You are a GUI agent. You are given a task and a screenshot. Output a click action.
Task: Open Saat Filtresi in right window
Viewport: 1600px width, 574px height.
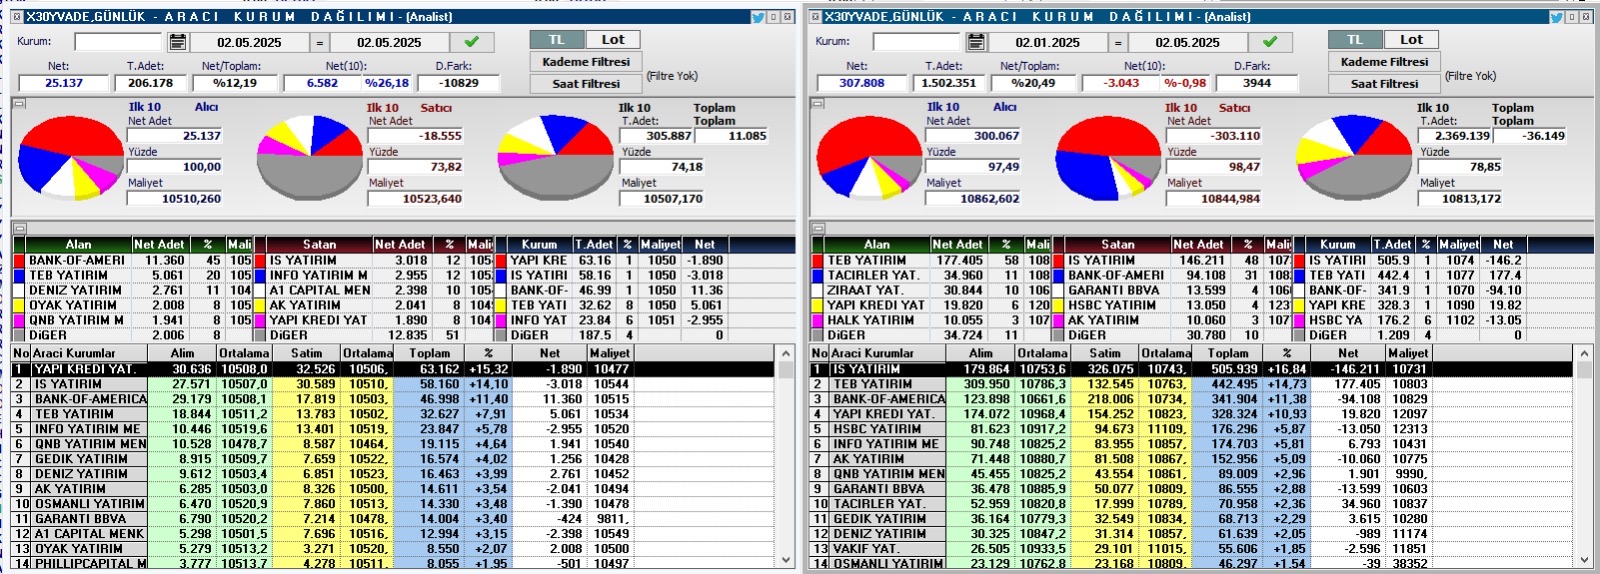[1384, 84]
